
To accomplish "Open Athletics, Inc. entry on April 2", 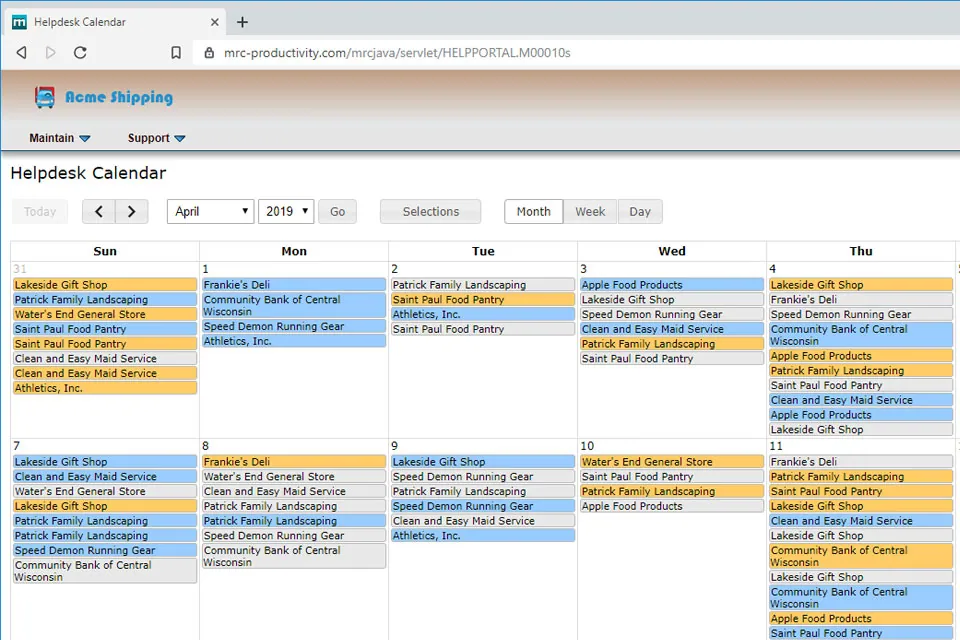I will (483, 314).
